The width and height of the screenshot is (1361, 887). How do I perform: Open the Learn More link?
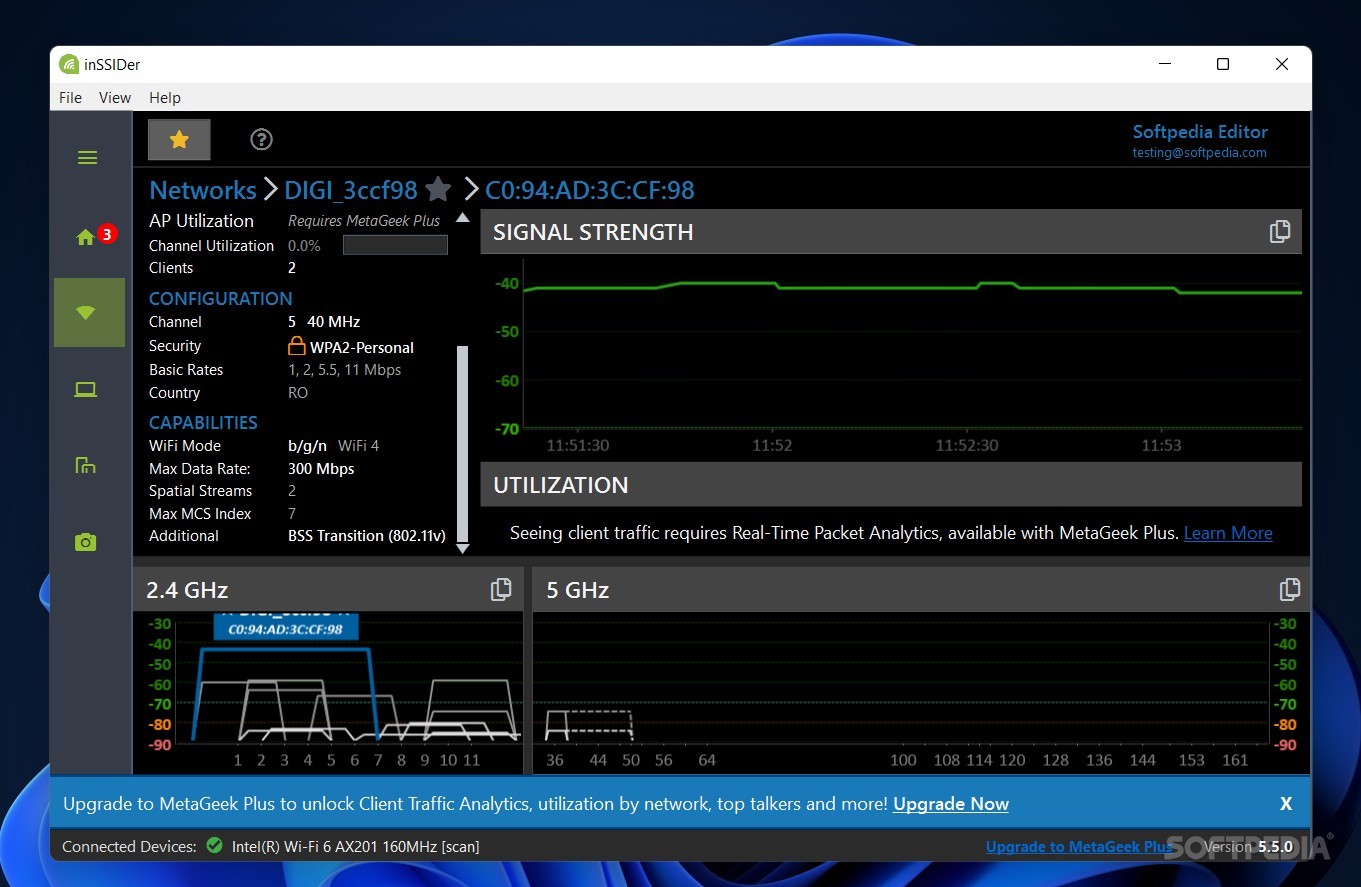(1228, 533)
